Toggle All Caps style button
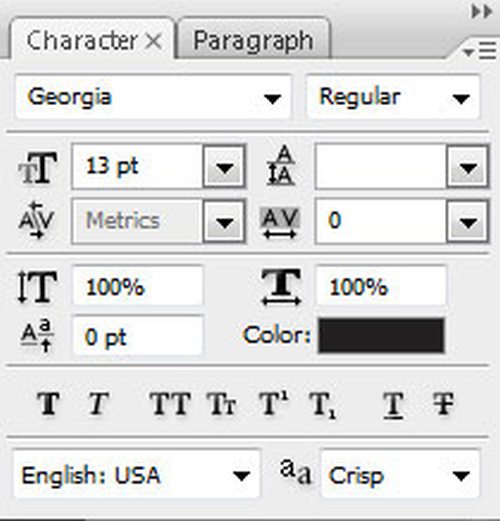Viewport: 500px width, 521px height. tap(170, 403)
